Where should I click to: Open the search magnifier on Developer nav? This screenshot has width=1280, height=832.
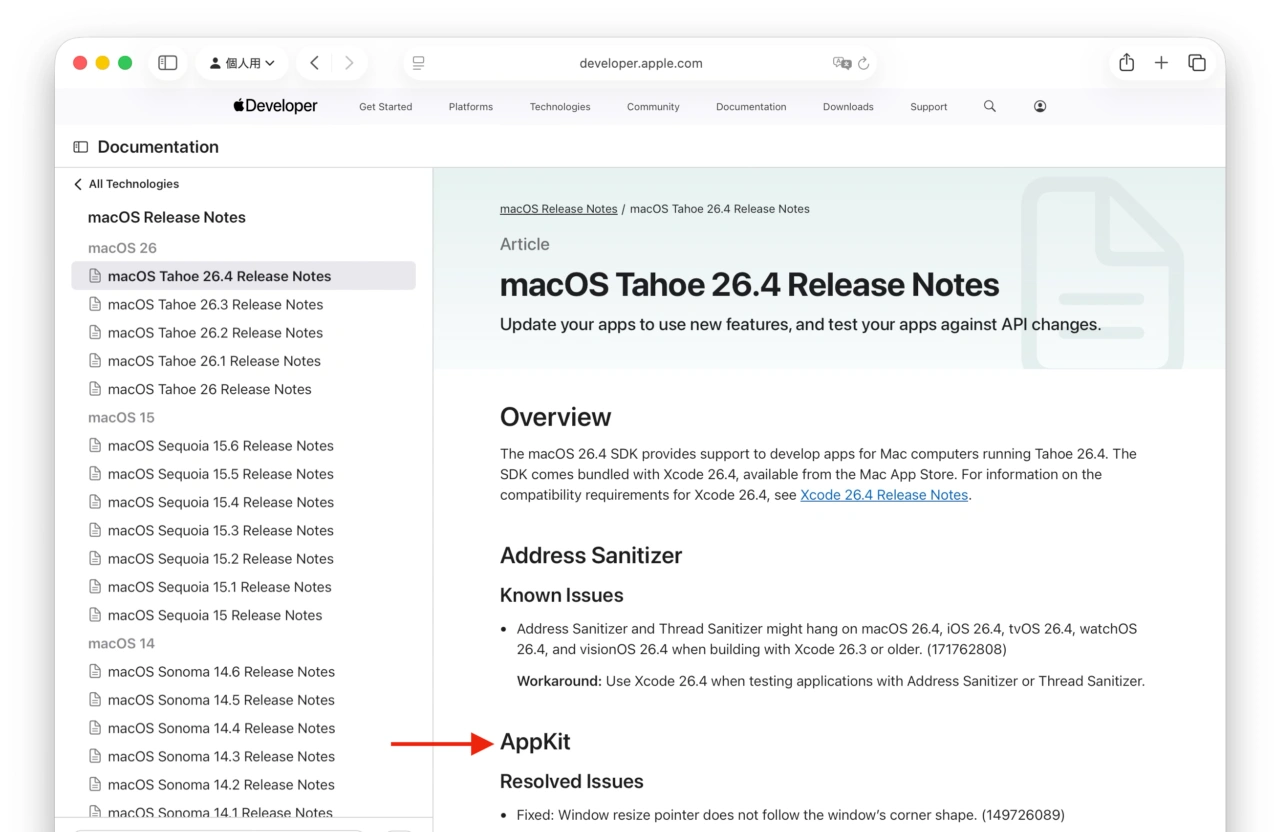tap(989, 106)
